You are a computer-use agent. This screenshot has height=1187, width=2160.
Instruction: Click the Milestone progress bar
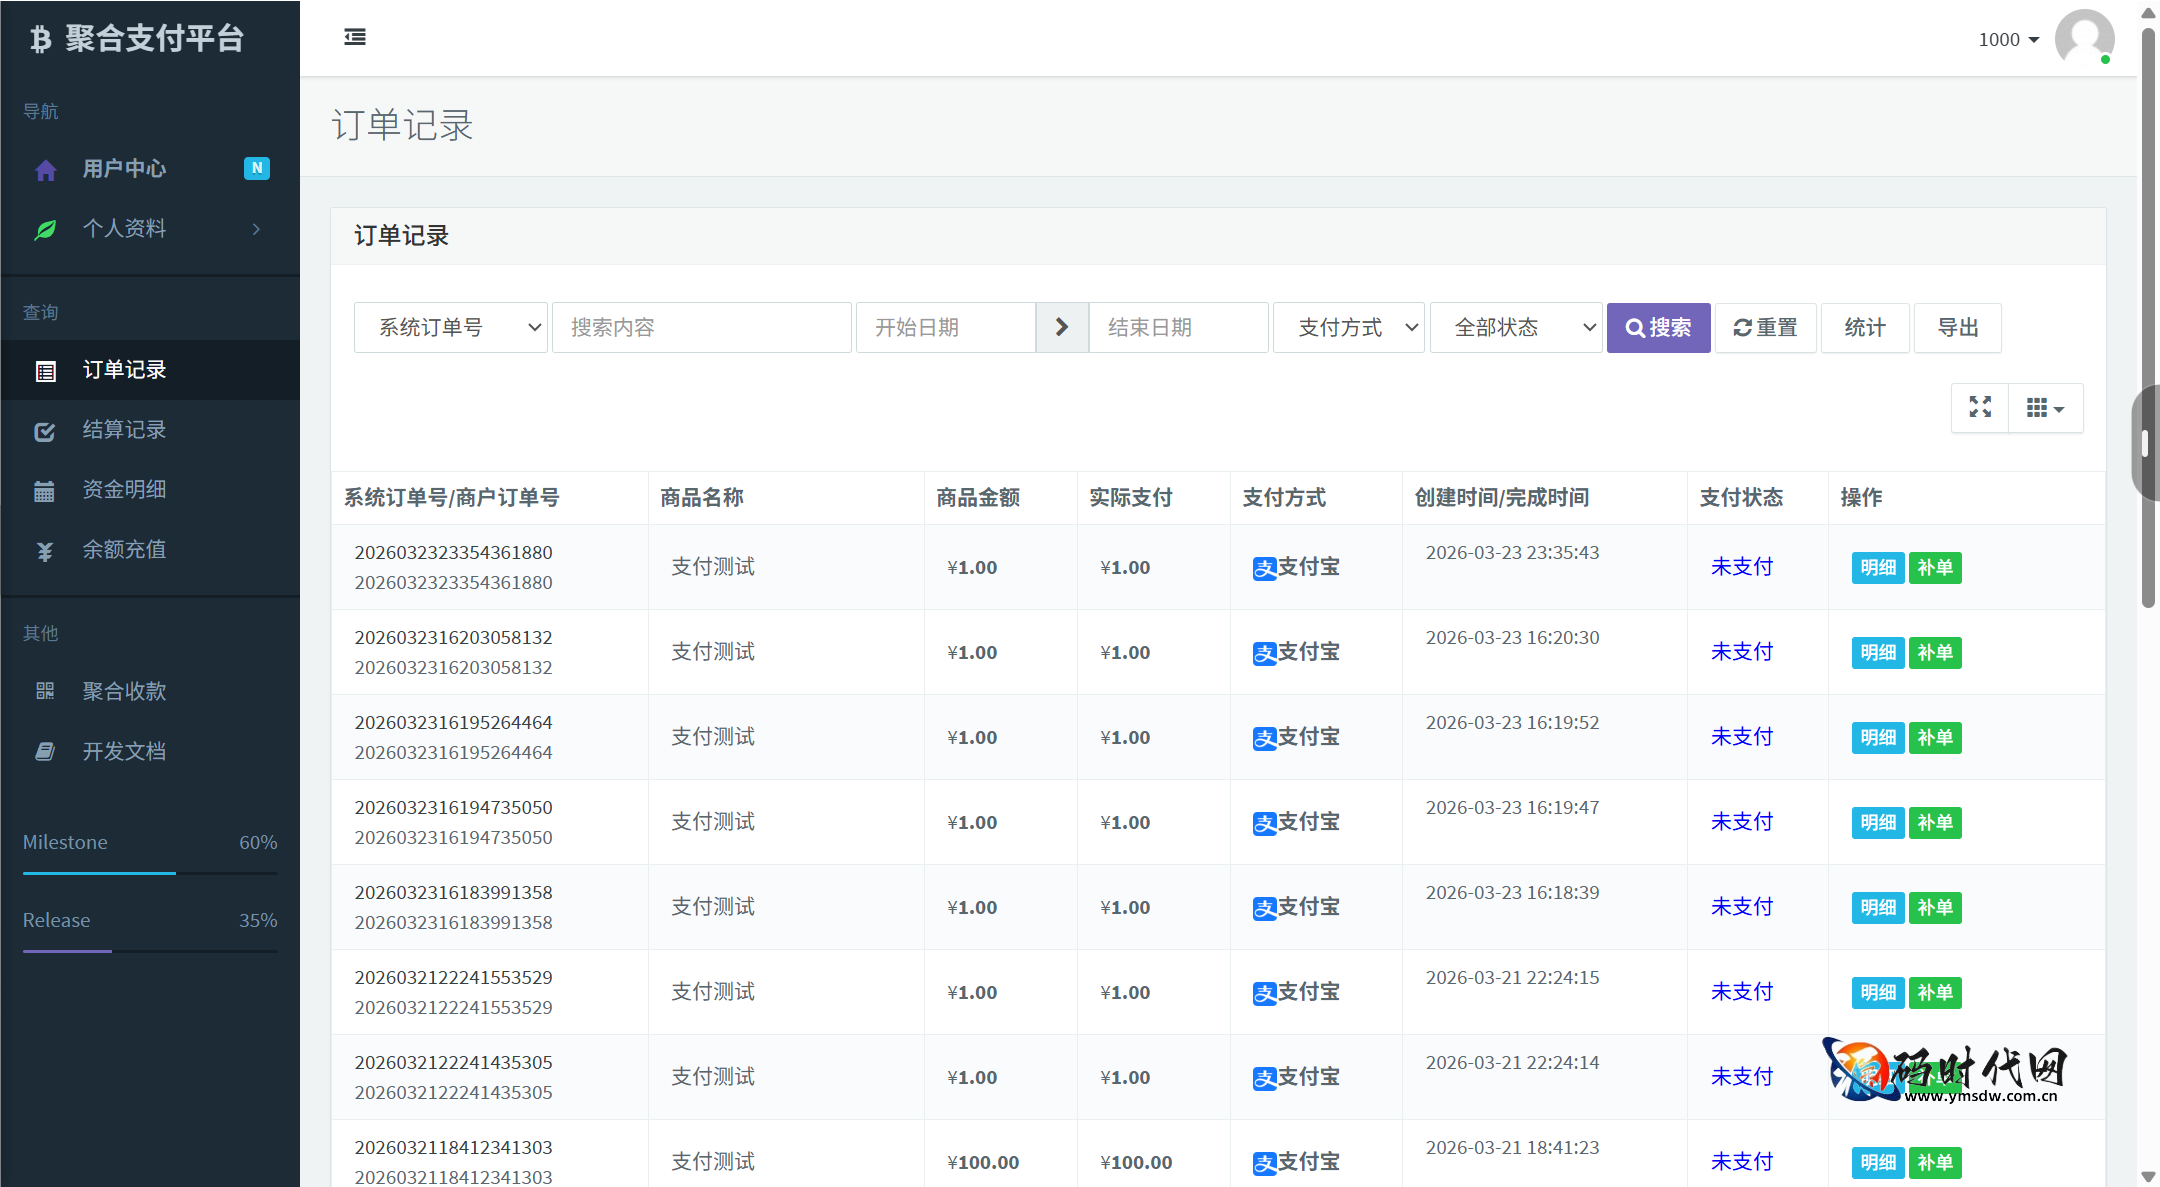[150, 873]
